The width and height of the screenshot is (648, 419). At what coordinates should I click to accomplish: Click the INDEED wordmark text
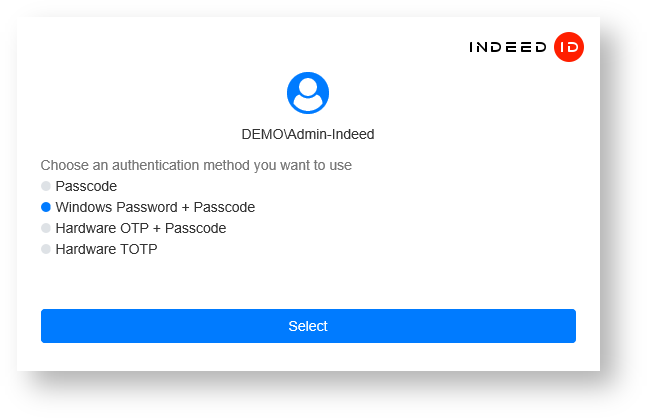[508, 47]
